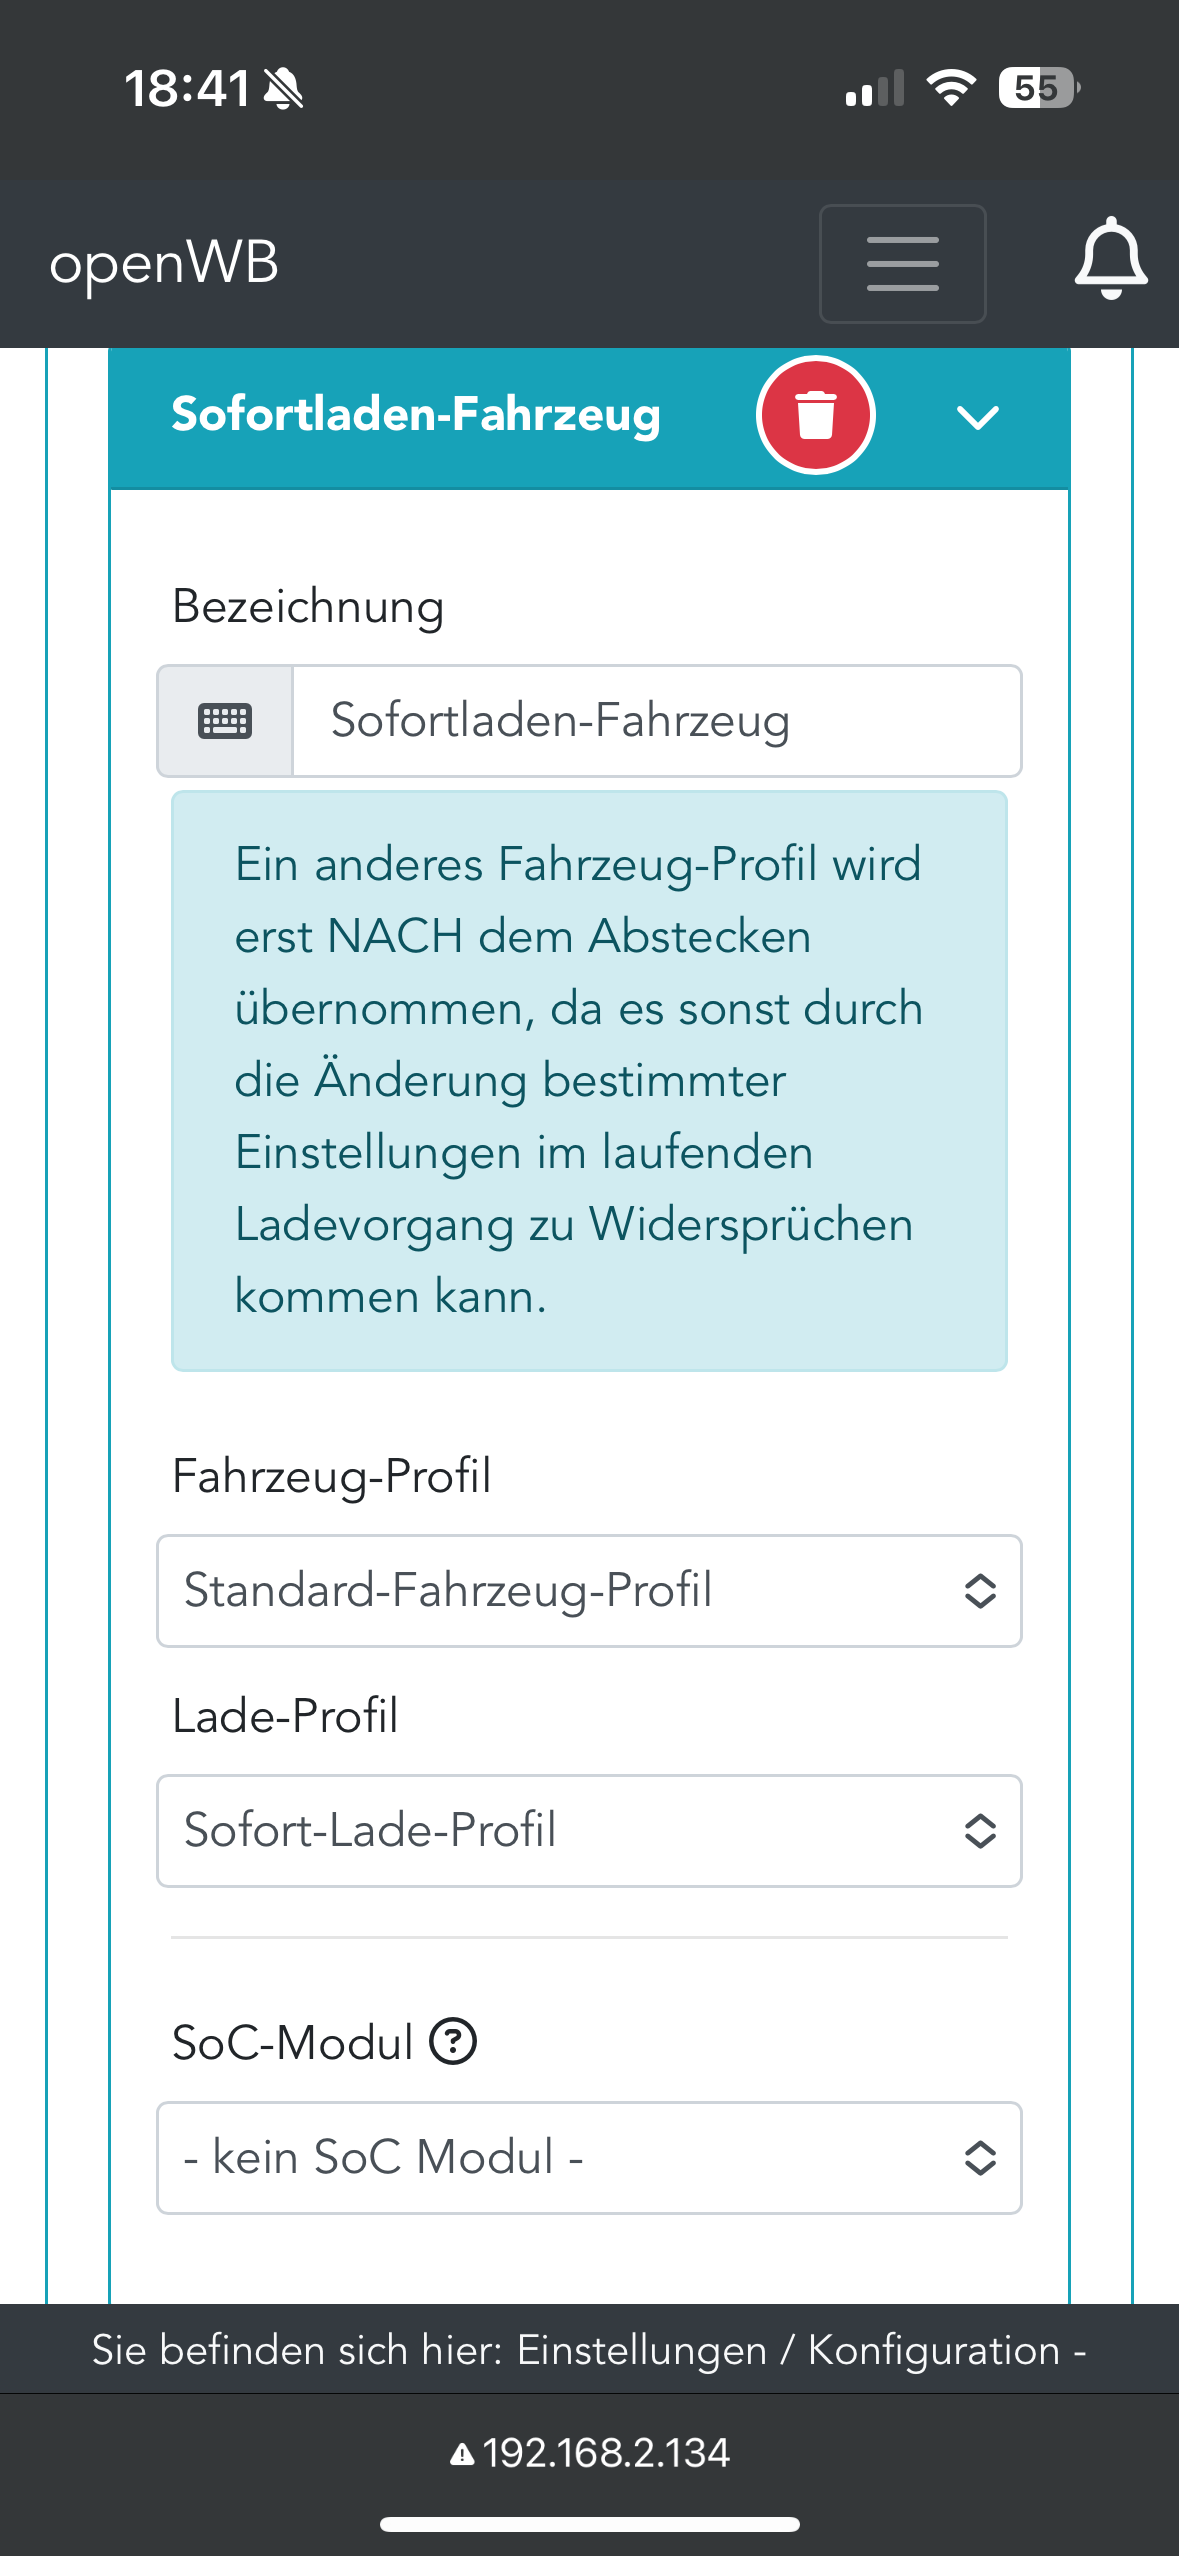Tap the cellular signal bars icon
Viewport: 1179px width, 2556px height.
coord(874,89)
